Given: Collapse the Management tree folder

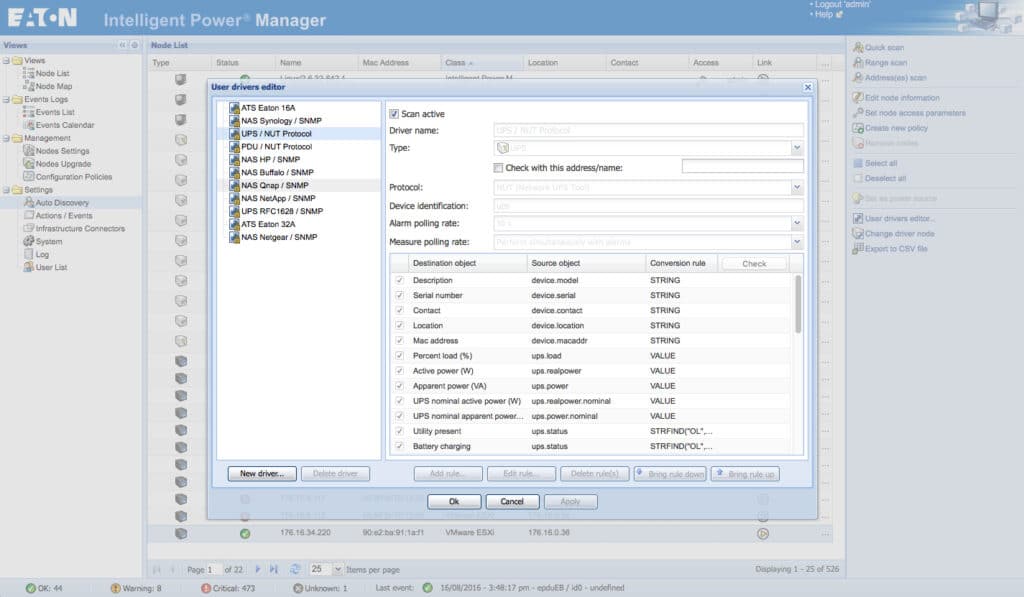Looking at the screenshot, I should coord(6,138).
